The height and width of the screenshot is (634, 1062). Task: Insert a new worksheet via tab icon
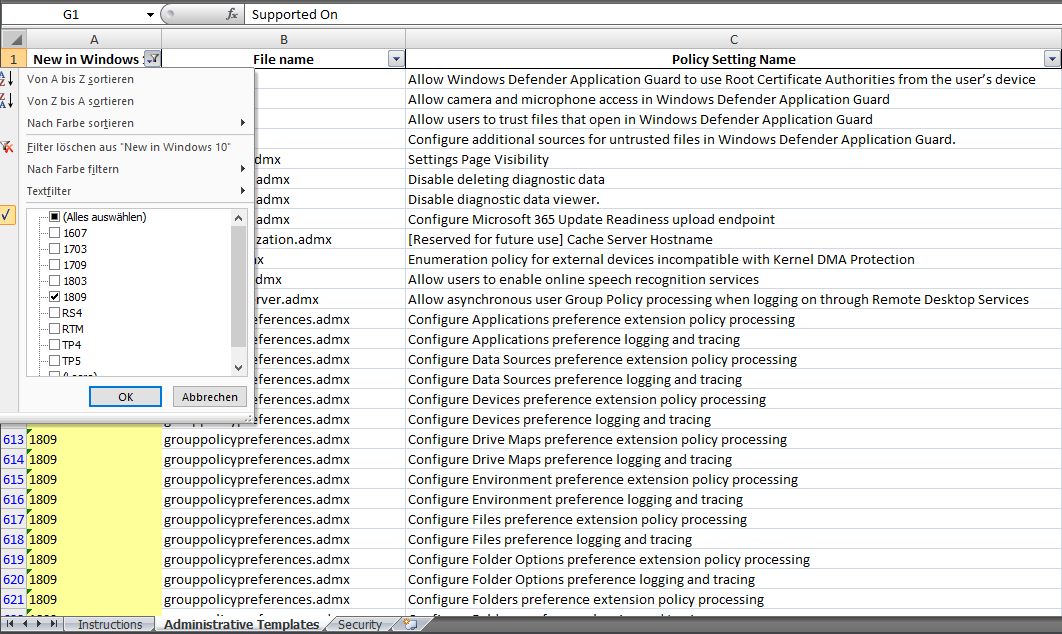pos(410,624)
